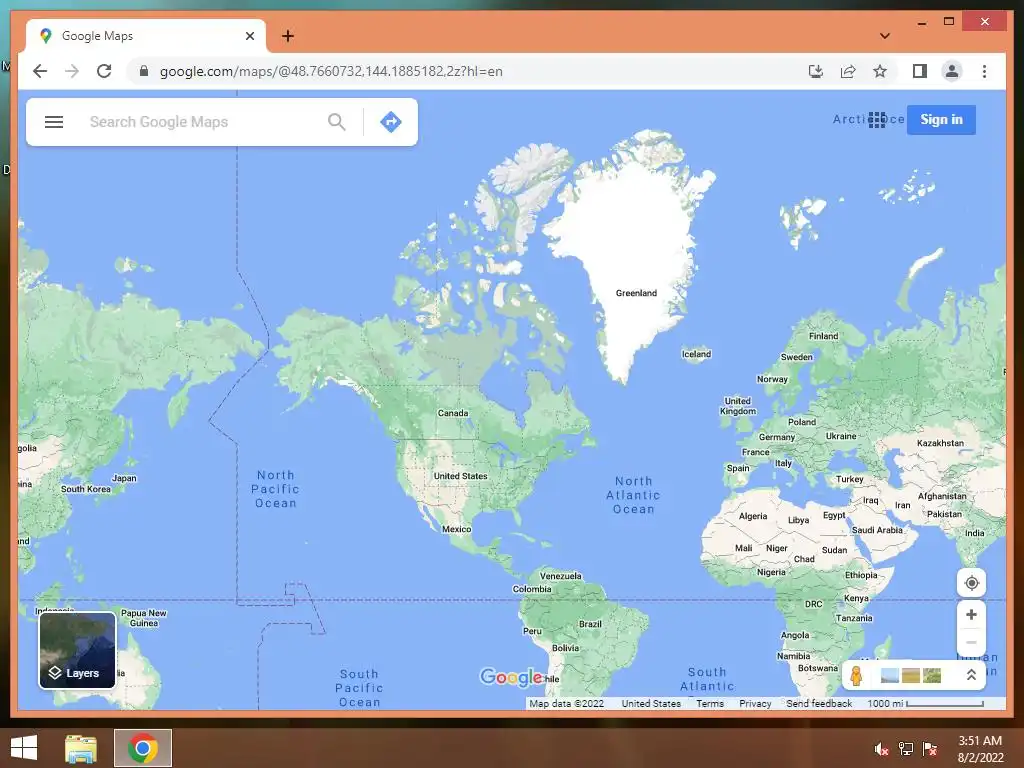
Task: Click the Chrome taskbar icon
Action: point(143,748)
